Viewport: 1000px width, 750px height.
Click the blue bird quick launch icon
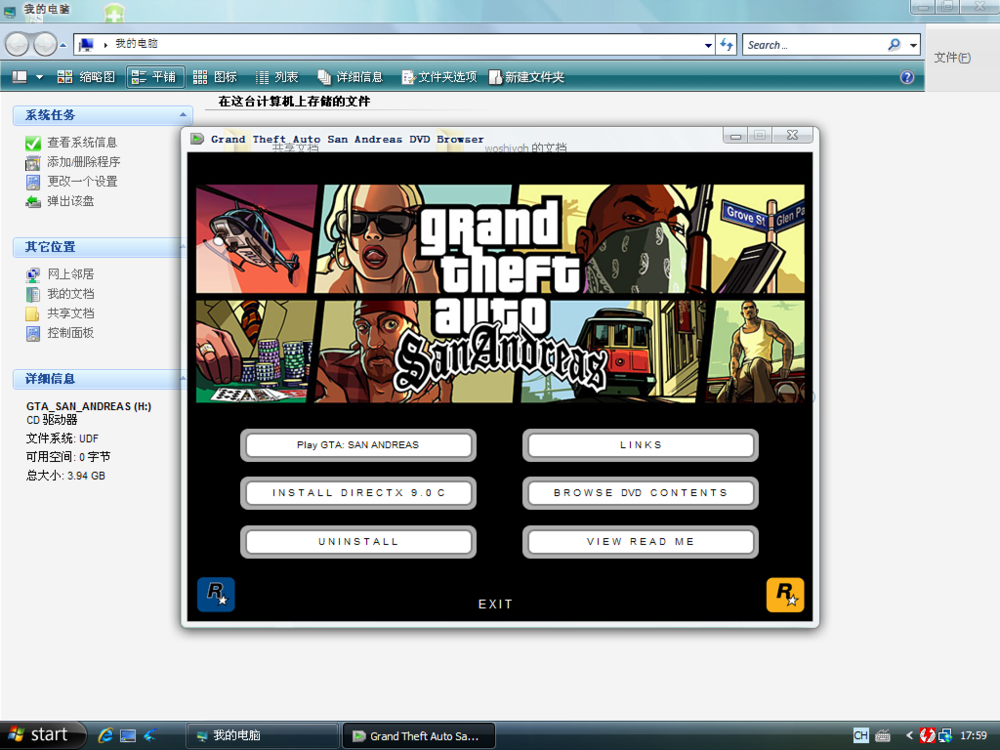tap(151, 735)
